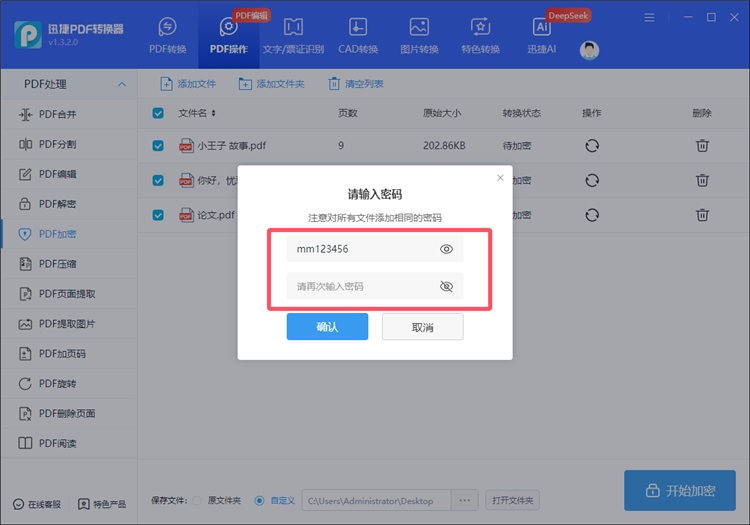Image resolution: width=750 pixels, height=525 pixels.
Task: Uncheck 小王子 故事.pdf checkbox
Action: pos(158,146)
